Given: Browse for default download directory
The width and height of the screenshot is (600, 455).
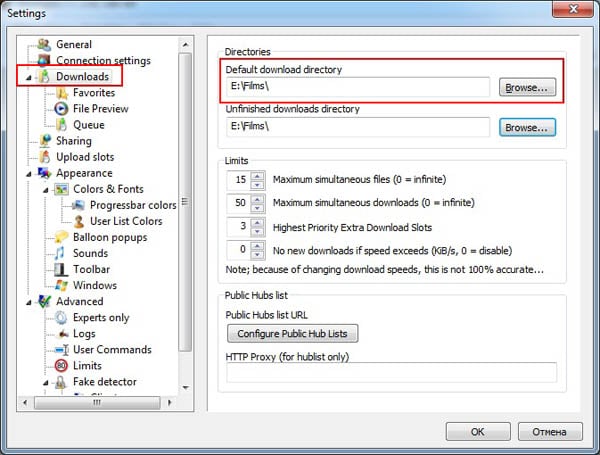Looking at the screenshot, I should point(527,88).
